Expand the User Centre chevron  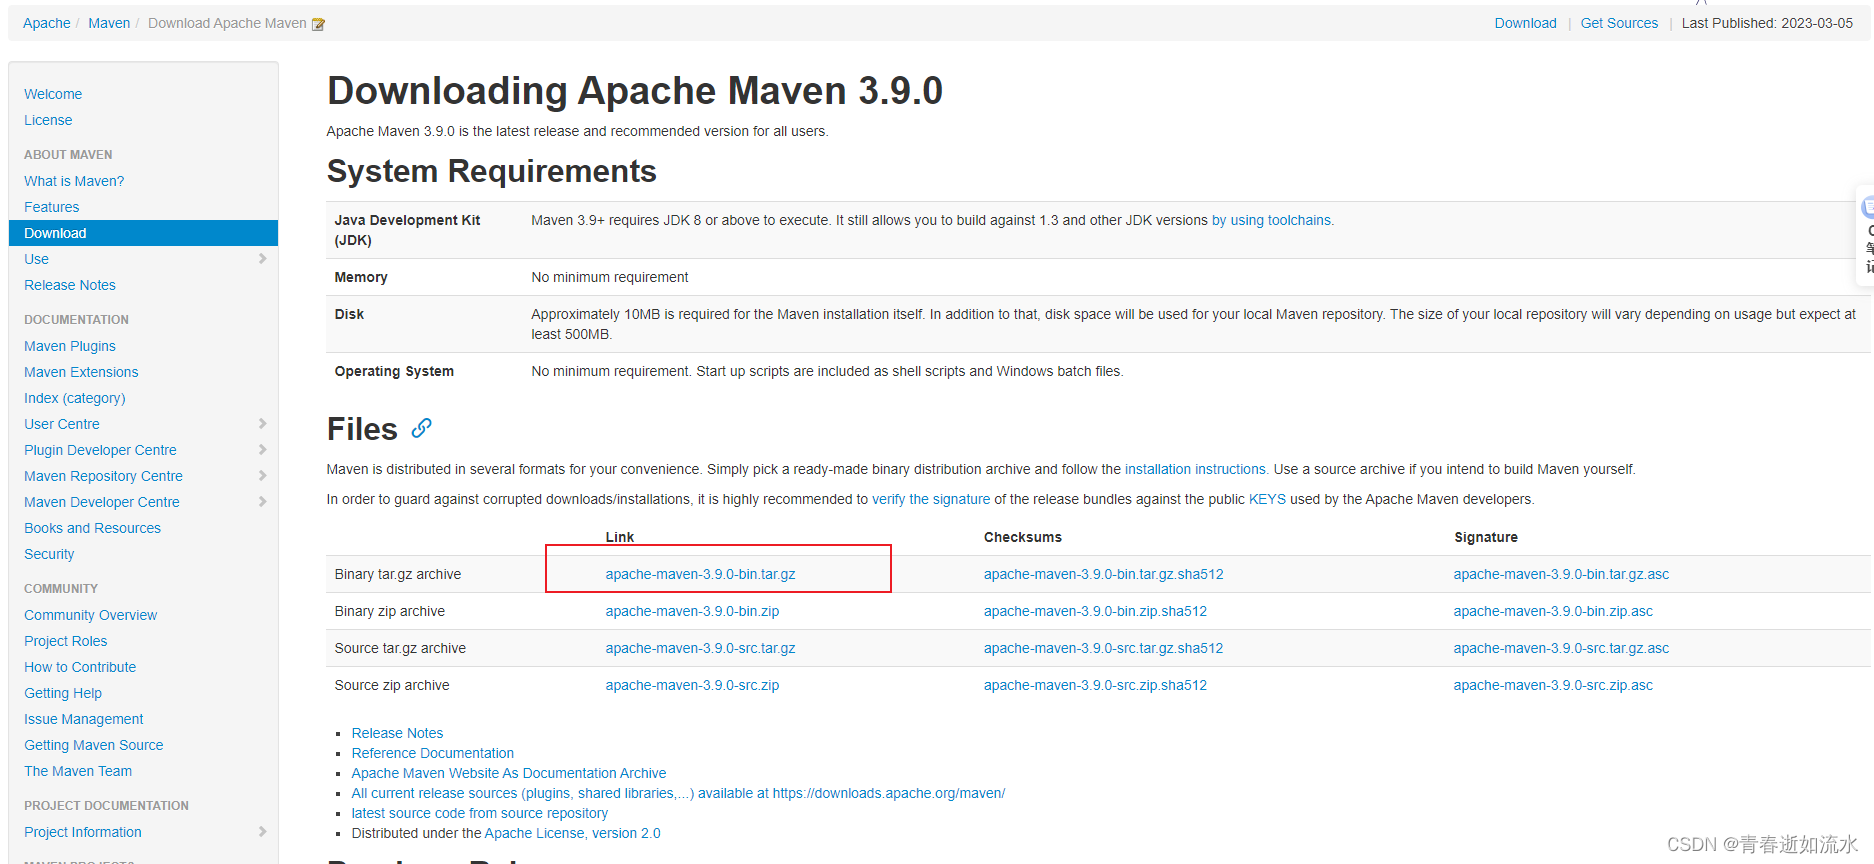262,423
